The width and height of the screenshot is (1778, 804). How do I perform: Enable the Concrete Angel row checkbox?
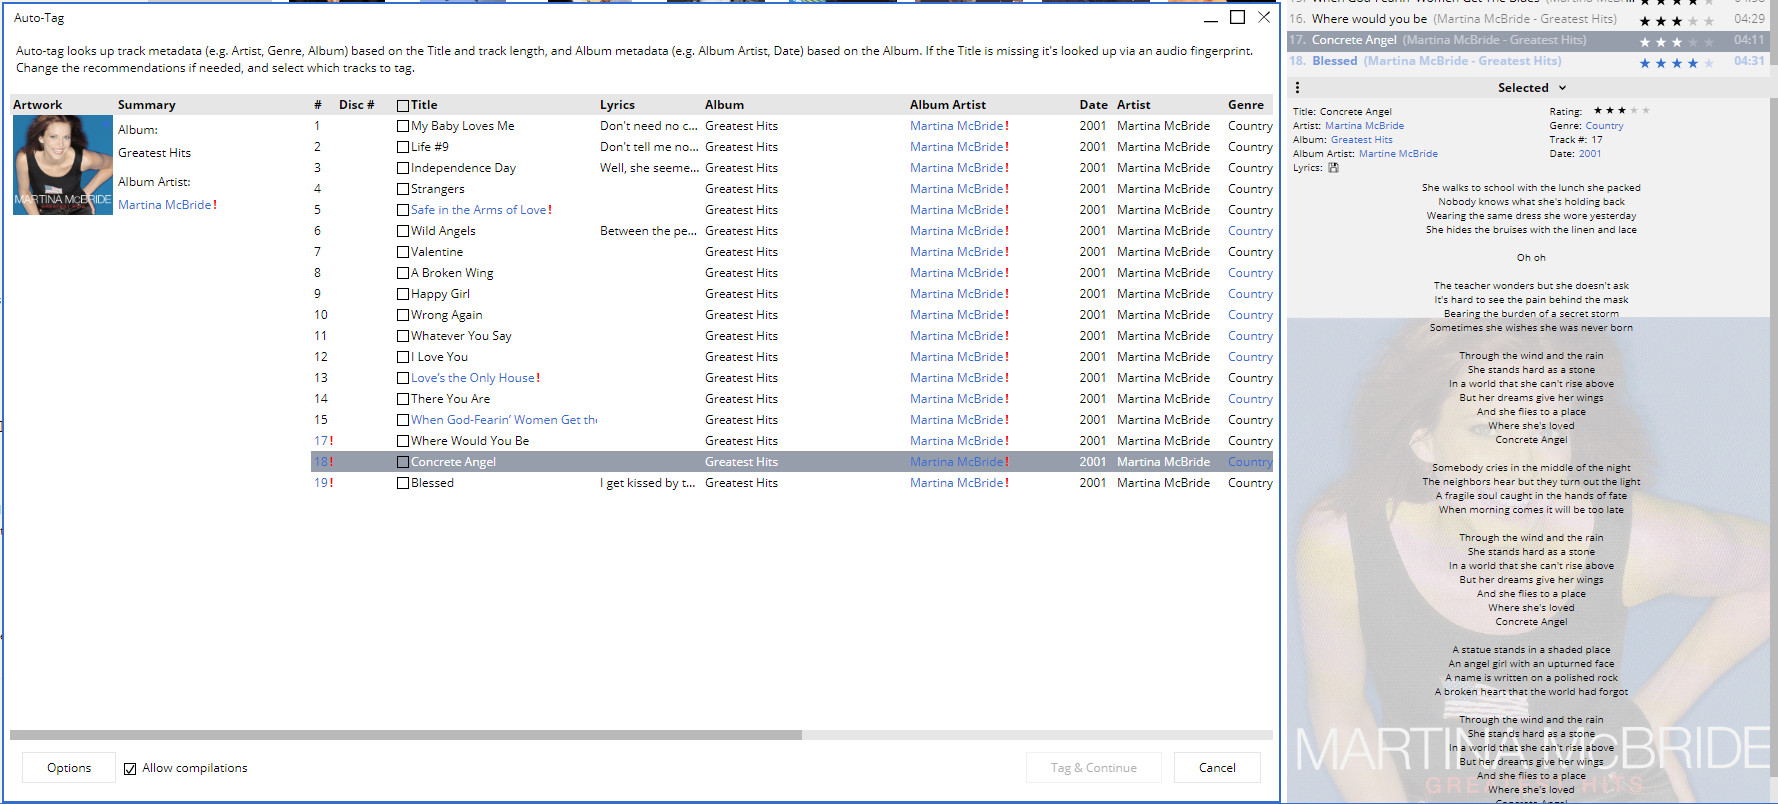[403, 462]
